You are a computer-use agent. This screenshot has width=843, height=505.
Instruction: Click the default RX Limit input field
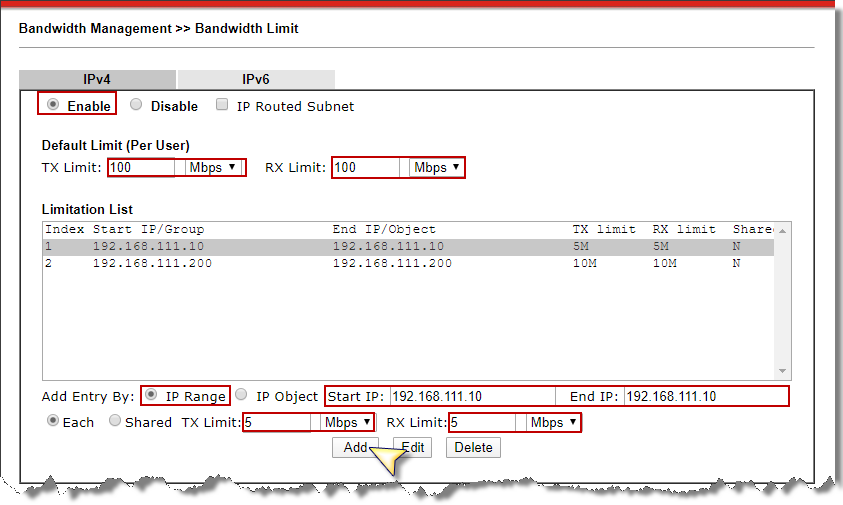[x=366, y=168]
